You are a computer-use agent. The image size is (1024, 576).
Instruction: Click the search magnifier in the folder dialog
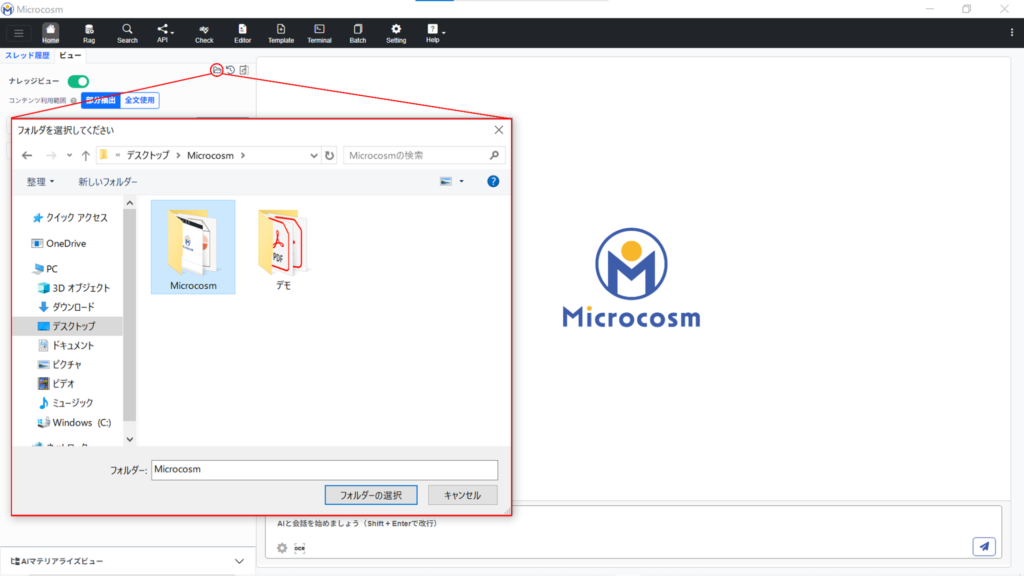coord(494,155)
